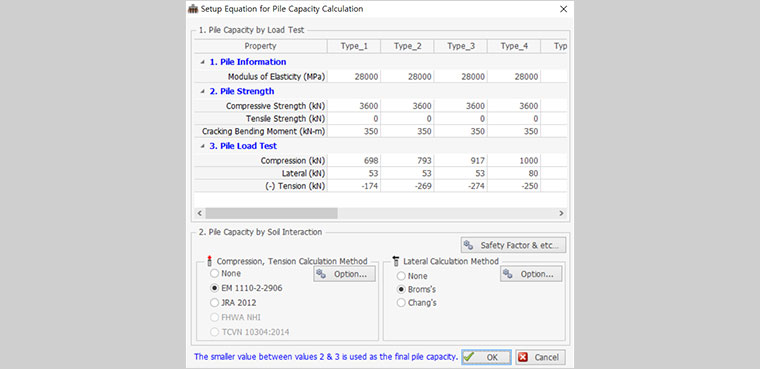760x369 pixels.
Task: Click the Modulus of Elasticity (MPa) row label
Action: point(276,77)
